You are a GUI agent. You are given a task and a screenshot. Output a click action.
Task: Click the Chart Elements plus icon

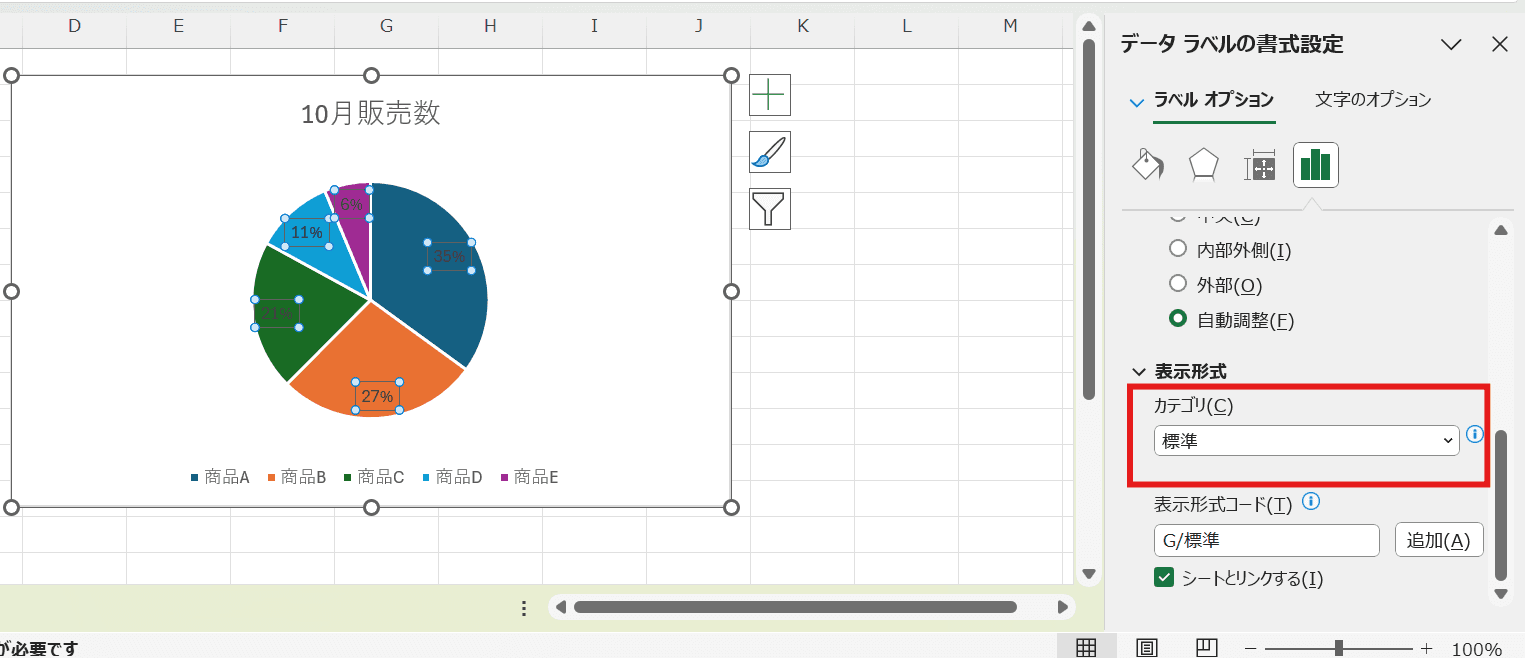pyautogui.click(x=769, y=95)
